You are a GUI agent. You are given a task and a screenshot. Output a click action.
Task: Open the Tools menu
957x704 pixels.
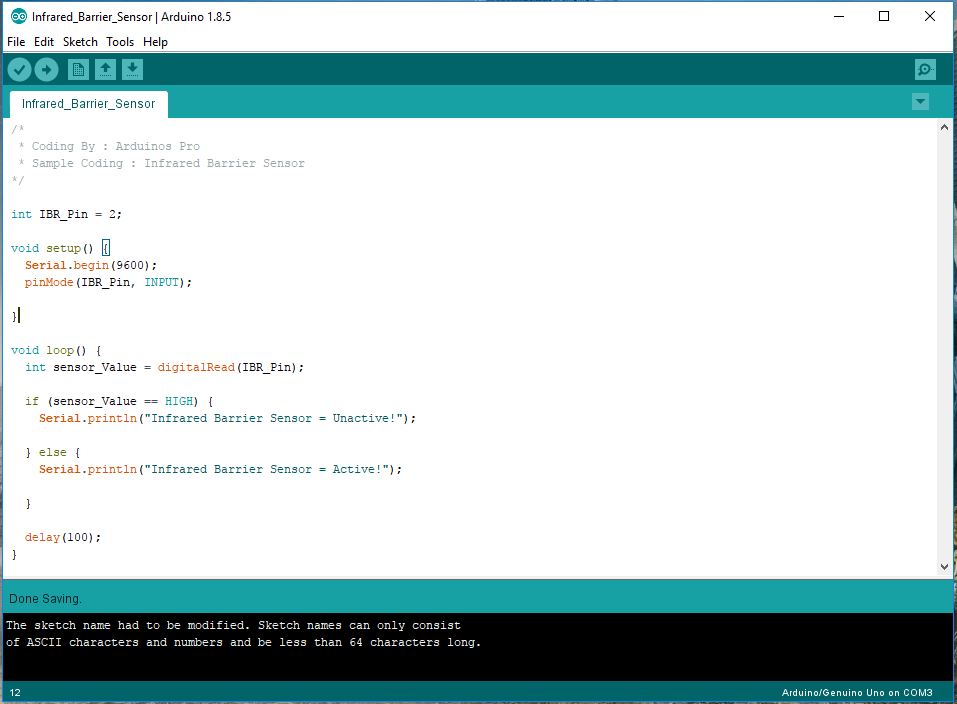[120, 42]
